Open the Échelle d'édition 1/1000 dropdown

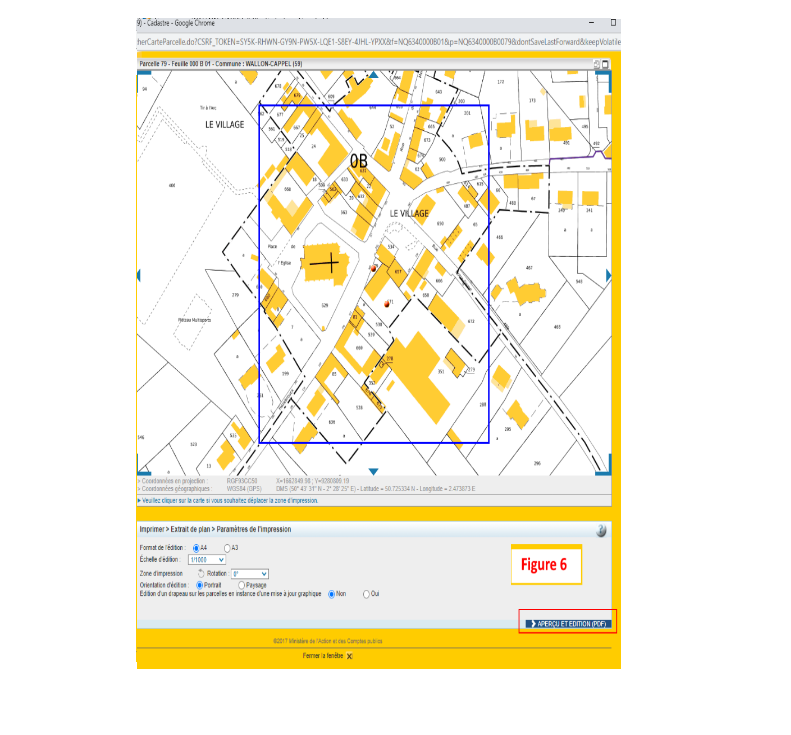pyautogui.click(x=207, y=560)
